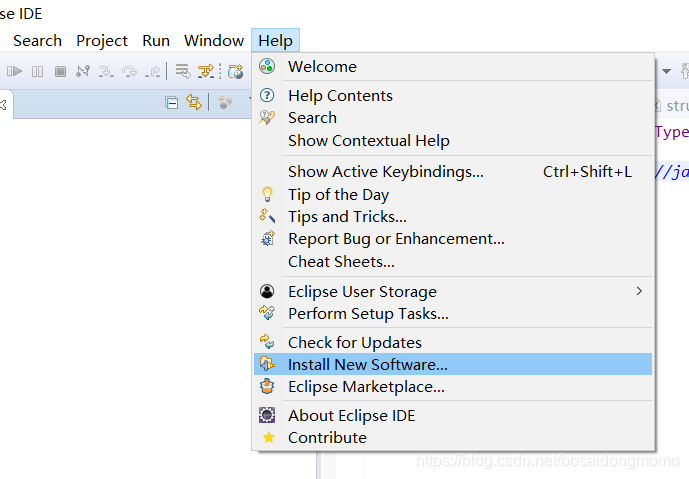Click the Step Return toolbar icon
The image size is (689, 479).
coord(152,71)
